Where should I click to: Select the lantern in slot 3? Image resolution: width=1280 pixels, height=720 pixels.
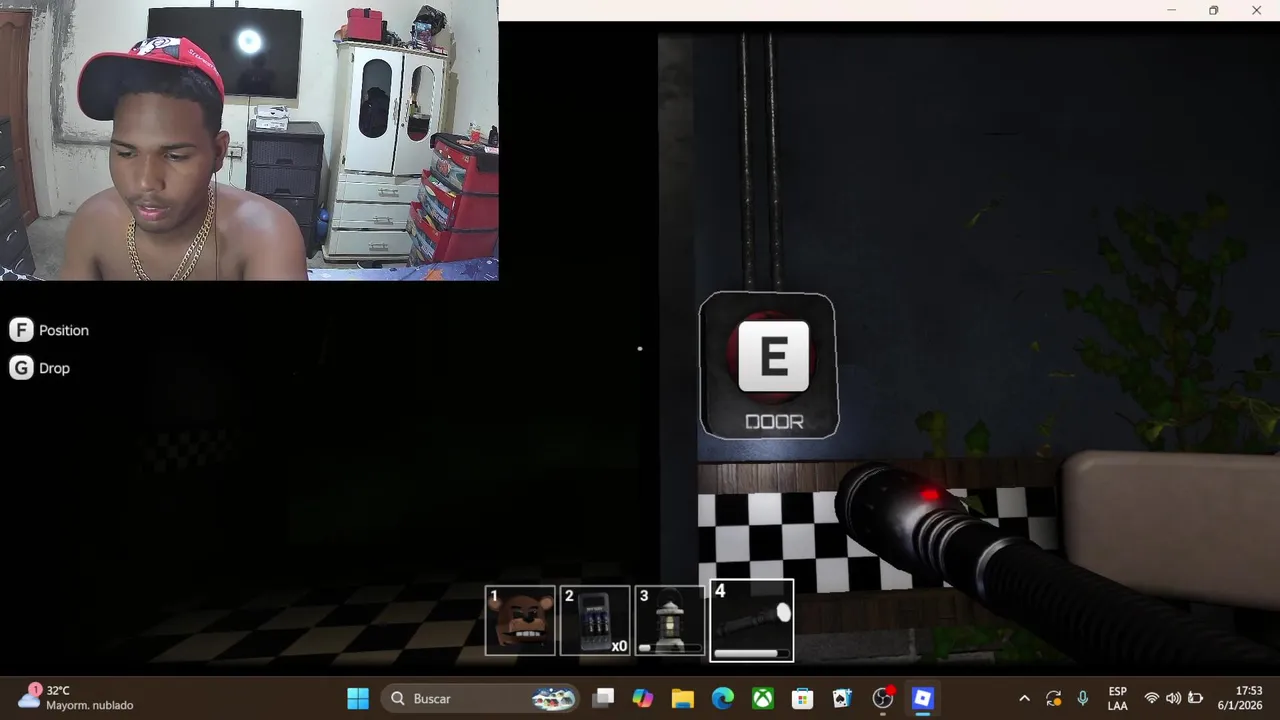(670, 621)
